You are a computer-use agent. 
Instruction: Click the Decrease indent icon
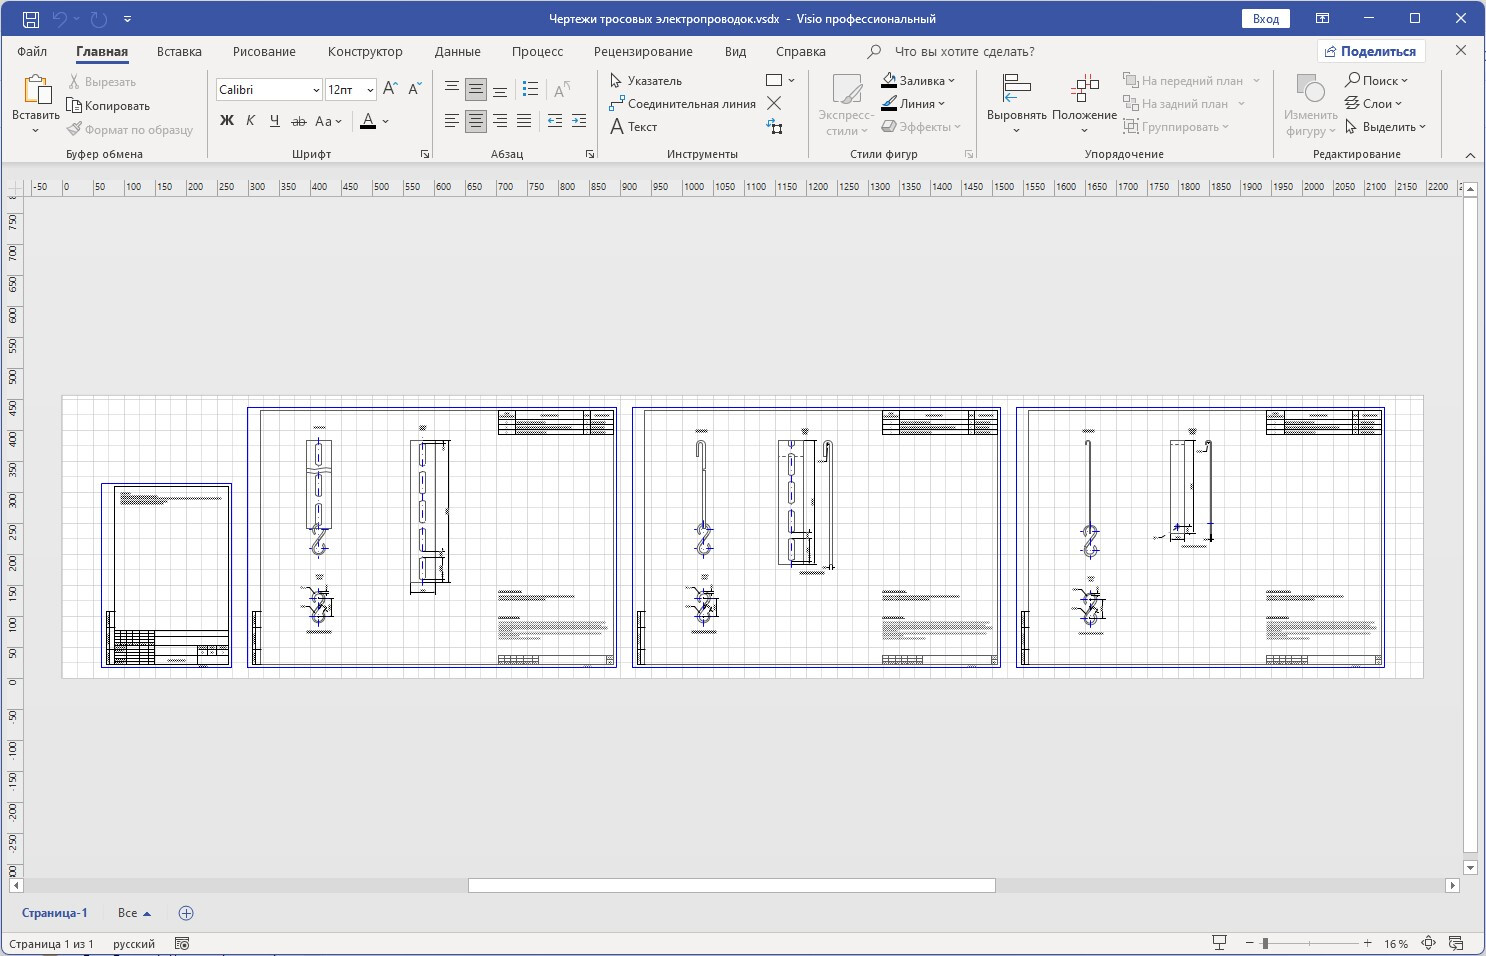[554, 121]
